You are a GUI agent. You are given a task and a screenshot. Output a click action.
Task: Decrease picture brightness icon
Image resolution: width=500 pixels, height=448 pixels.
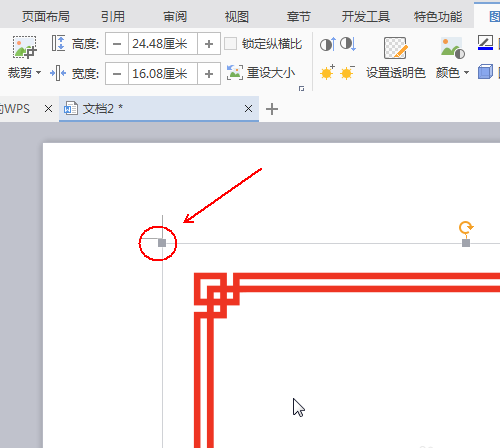(x=347, y=72)
